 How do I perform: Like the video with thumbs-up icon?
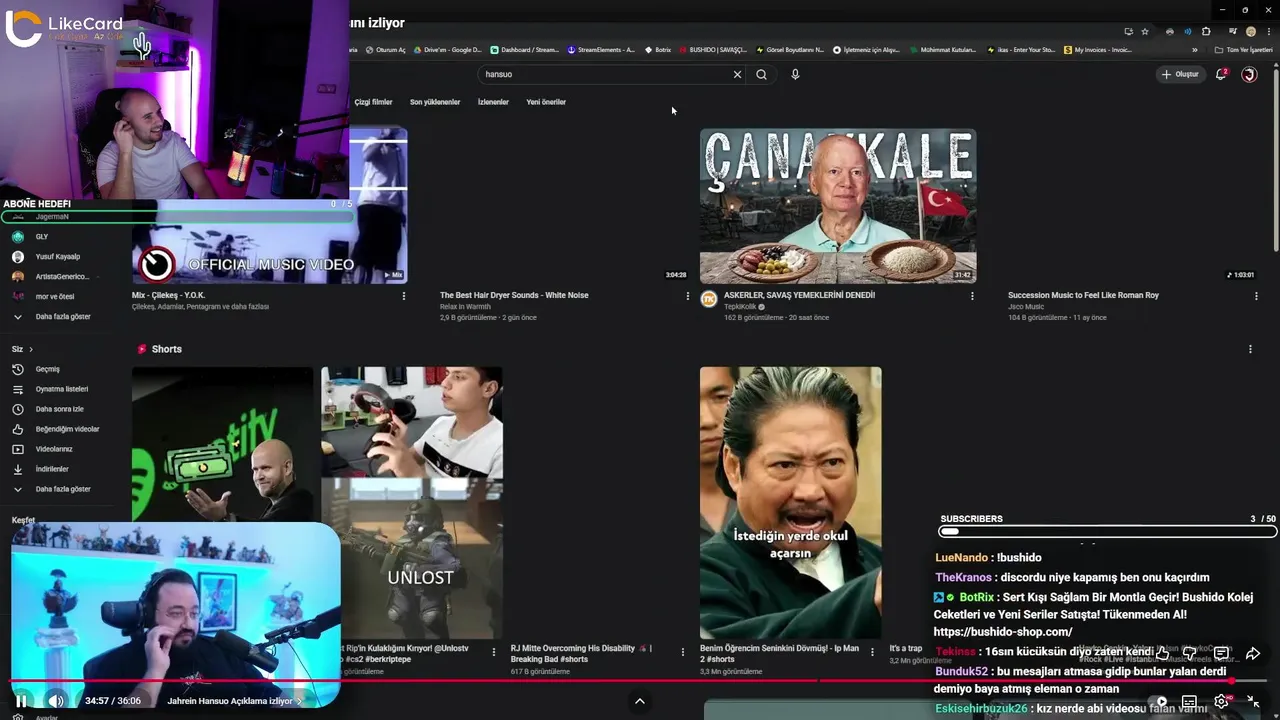[x=1161, y=653]
